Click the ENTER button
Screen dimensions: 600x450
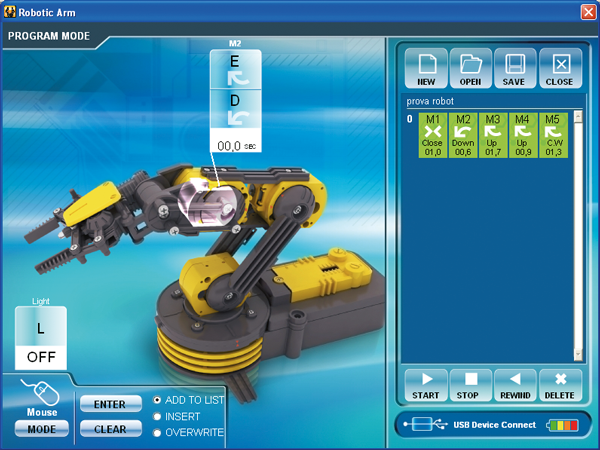click(x=111, y=404)
